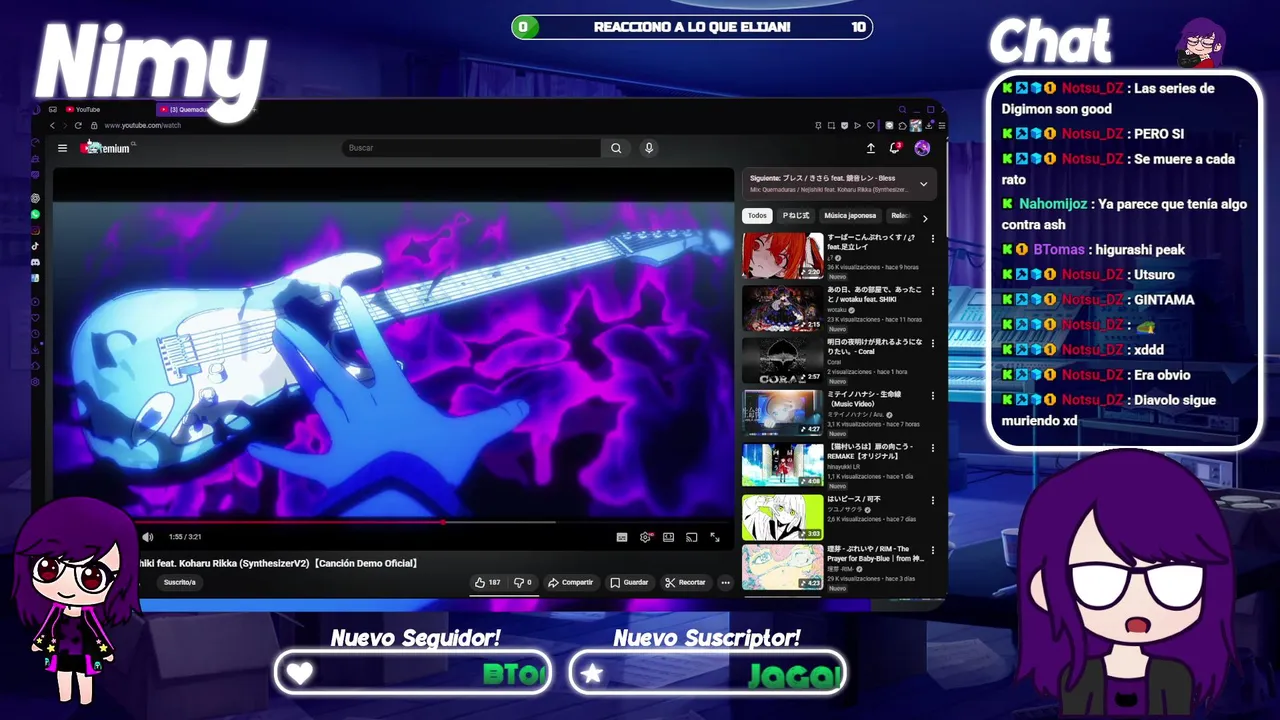Open more actions menu beside Recortar
1280x720 pixels.
point(725,582)
